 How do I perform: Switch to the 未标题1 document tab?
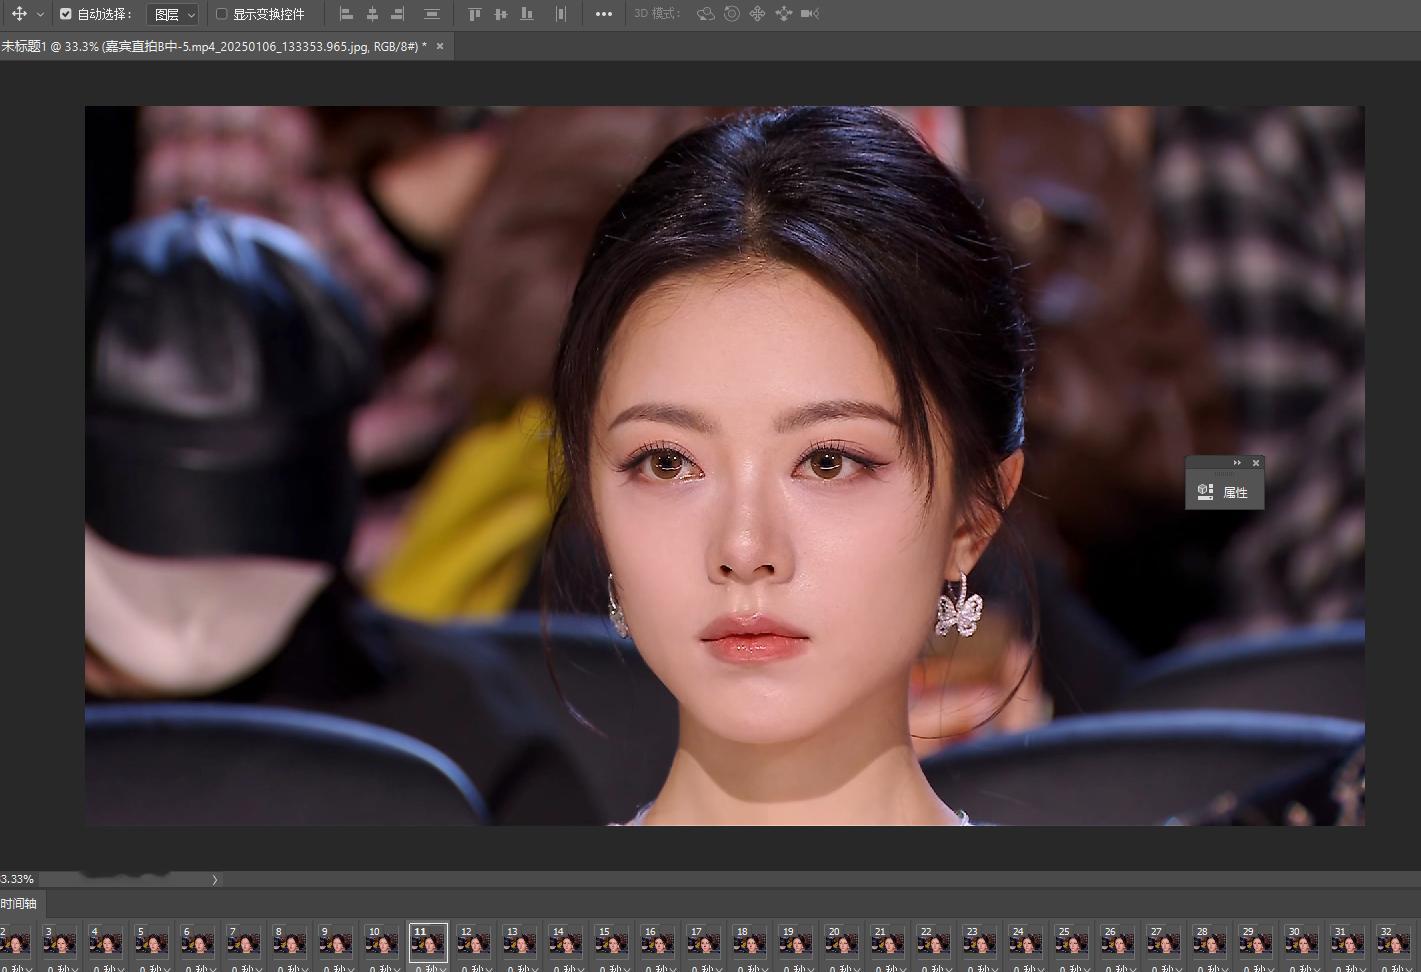pyautogui.click(x=214, y=46)
